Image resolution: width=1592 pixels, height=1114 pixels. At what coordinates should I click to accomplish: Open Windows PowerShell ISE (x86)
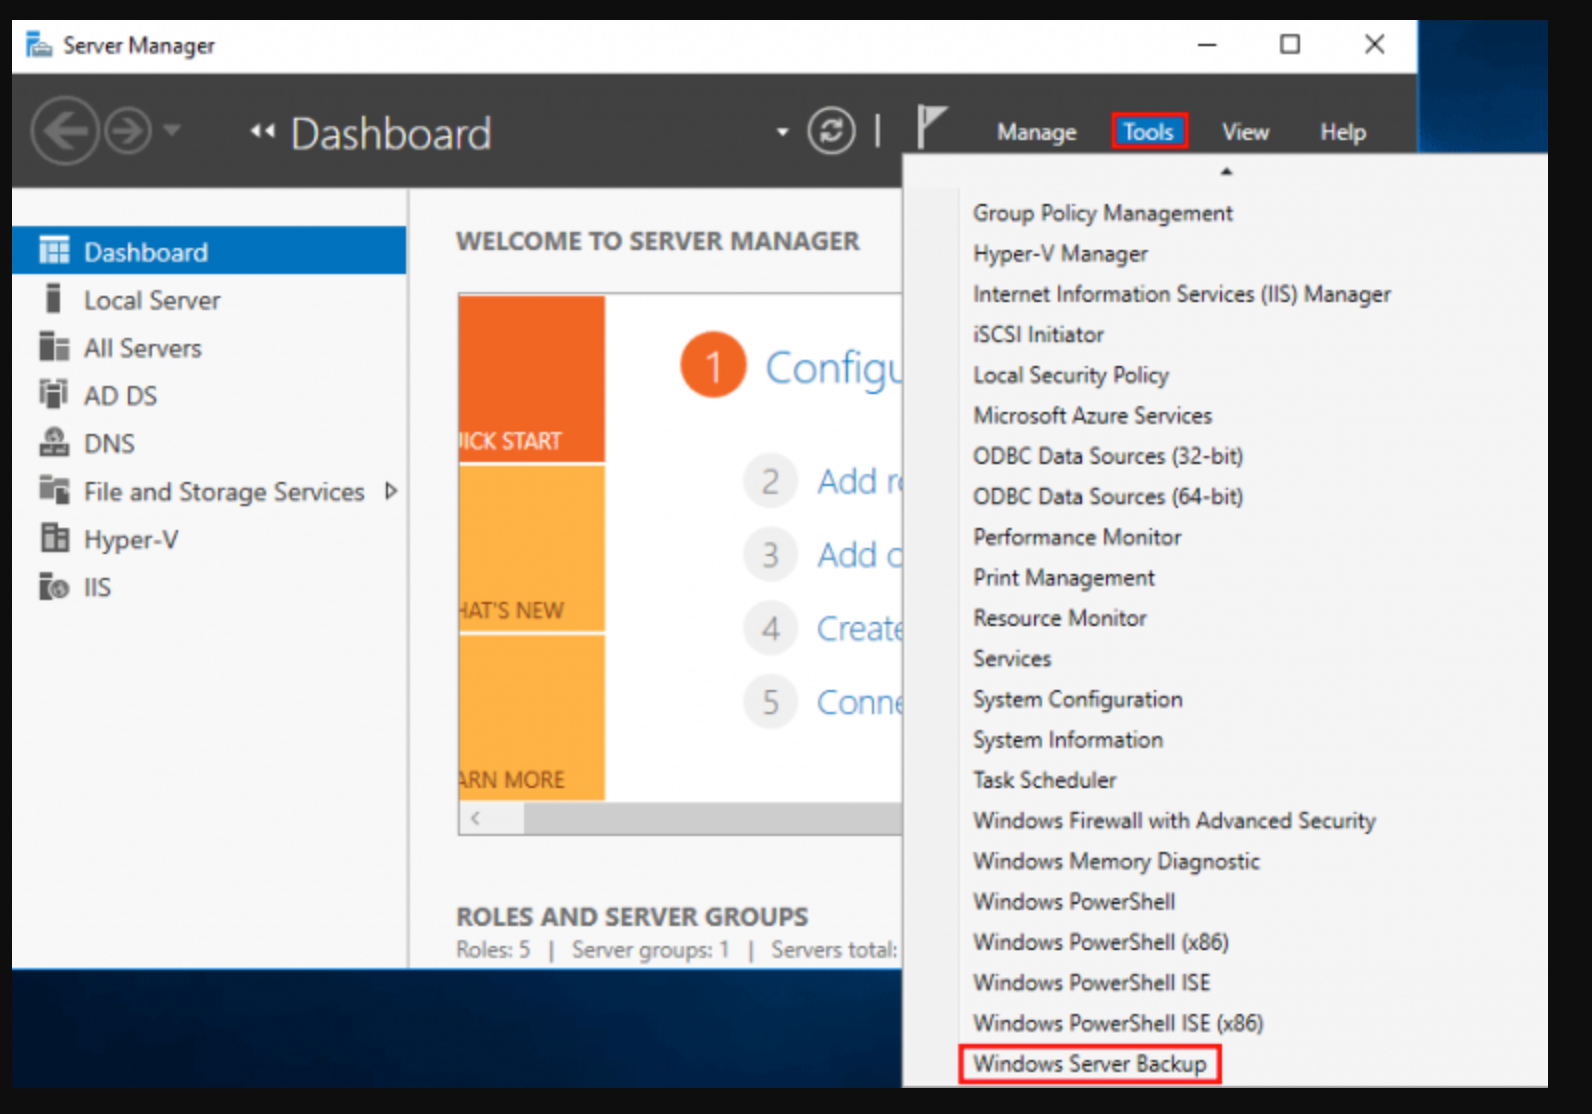point(1118,1023)
